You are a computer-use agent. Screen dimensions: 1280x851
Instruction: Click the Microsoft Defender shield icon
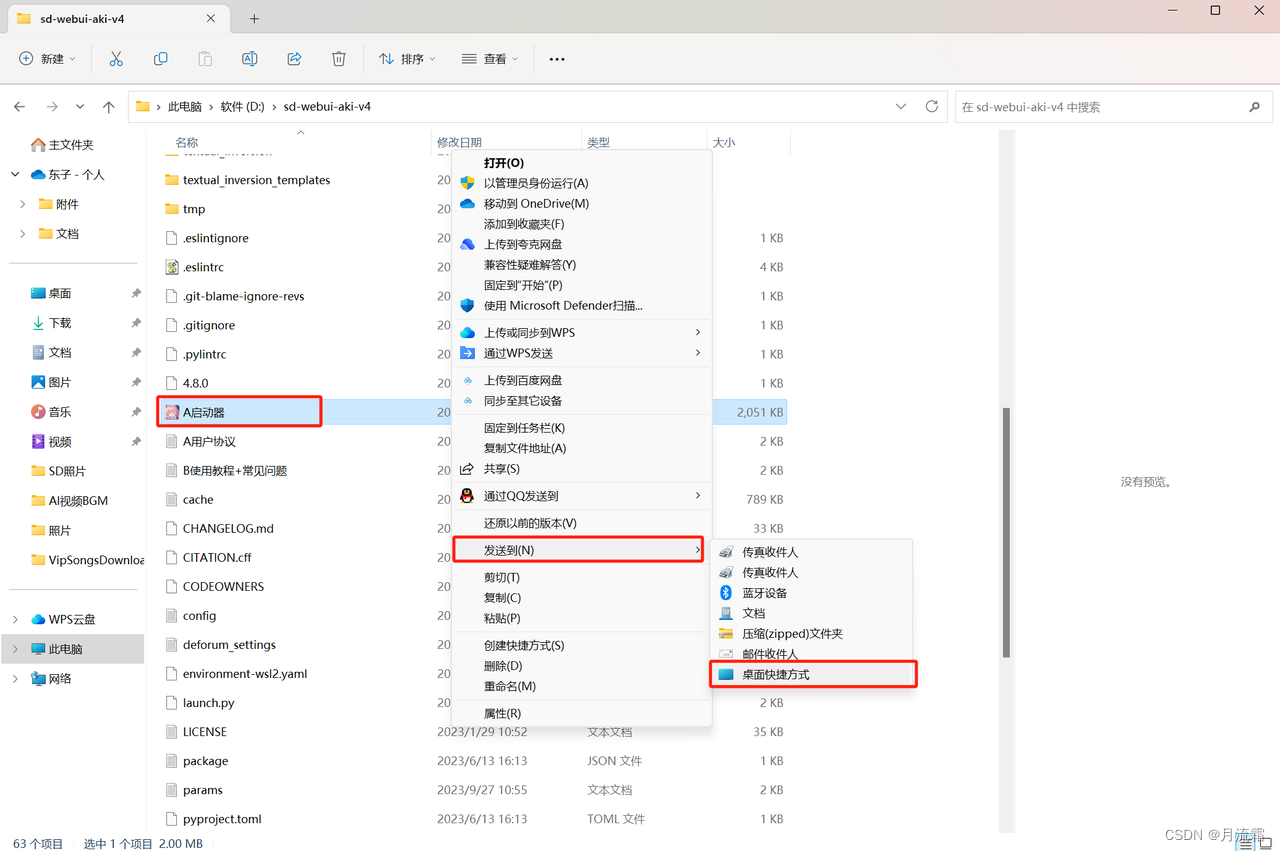click(467, 305)
